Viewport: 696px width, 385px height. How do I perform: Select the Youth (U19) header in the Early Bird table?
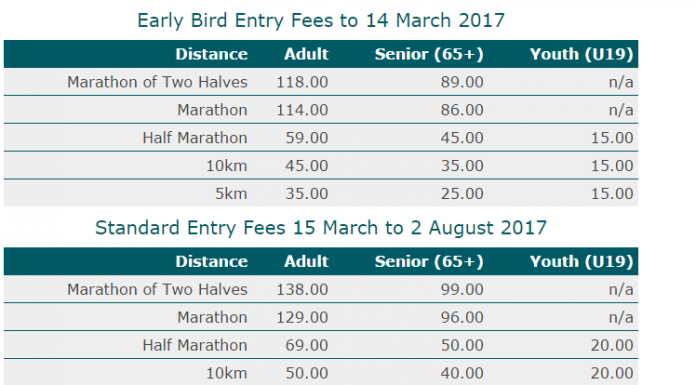tap(581, 54)
